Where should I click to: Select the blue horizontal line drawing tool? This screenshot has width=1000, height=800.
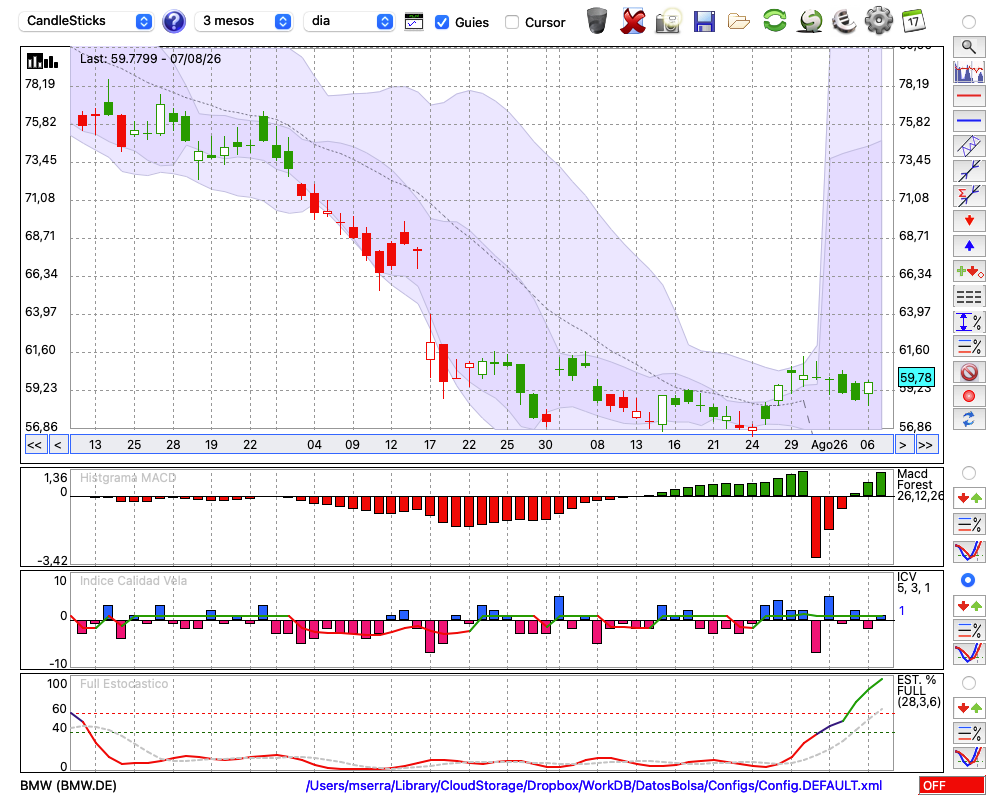pos(969,121)
